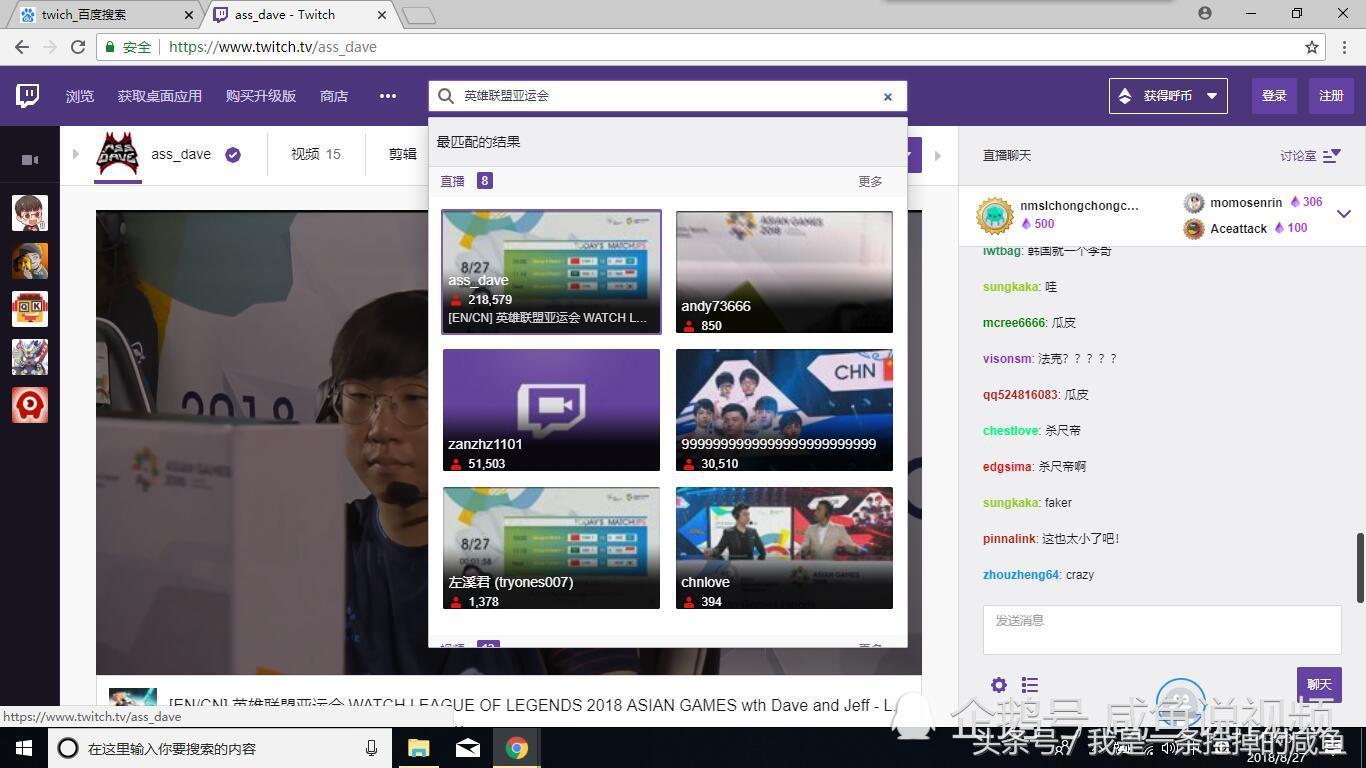The width and height of the screenshot is (1366, 768).
Task: Open the 浏览 browse menu
Action: coord(80,96)
